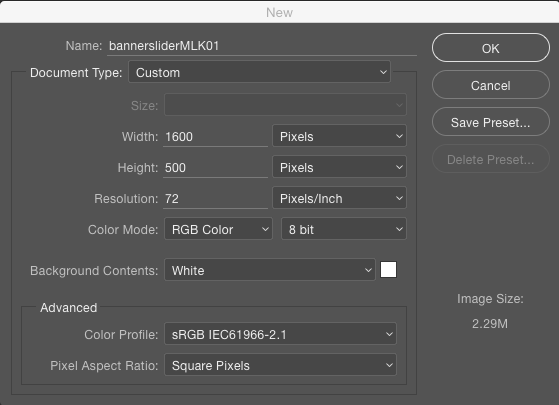Click the Height field showing 500

tap(215, 168)
